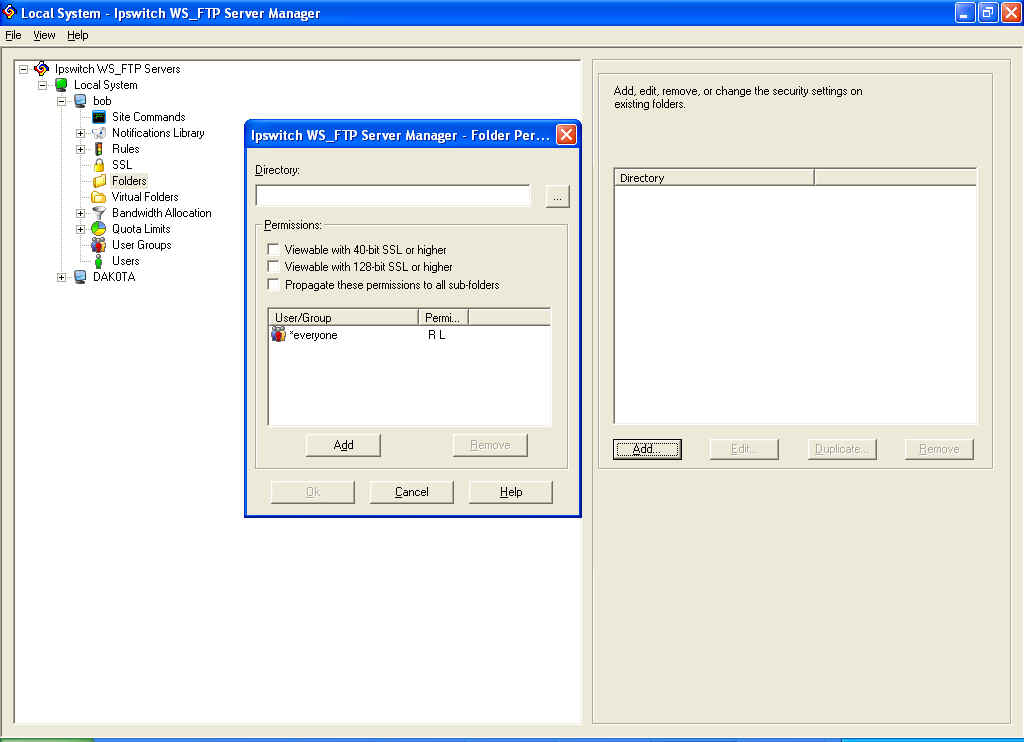Click the Remove button under permissions list
The width and height of the screenshot is (1024, 742).
490,445
